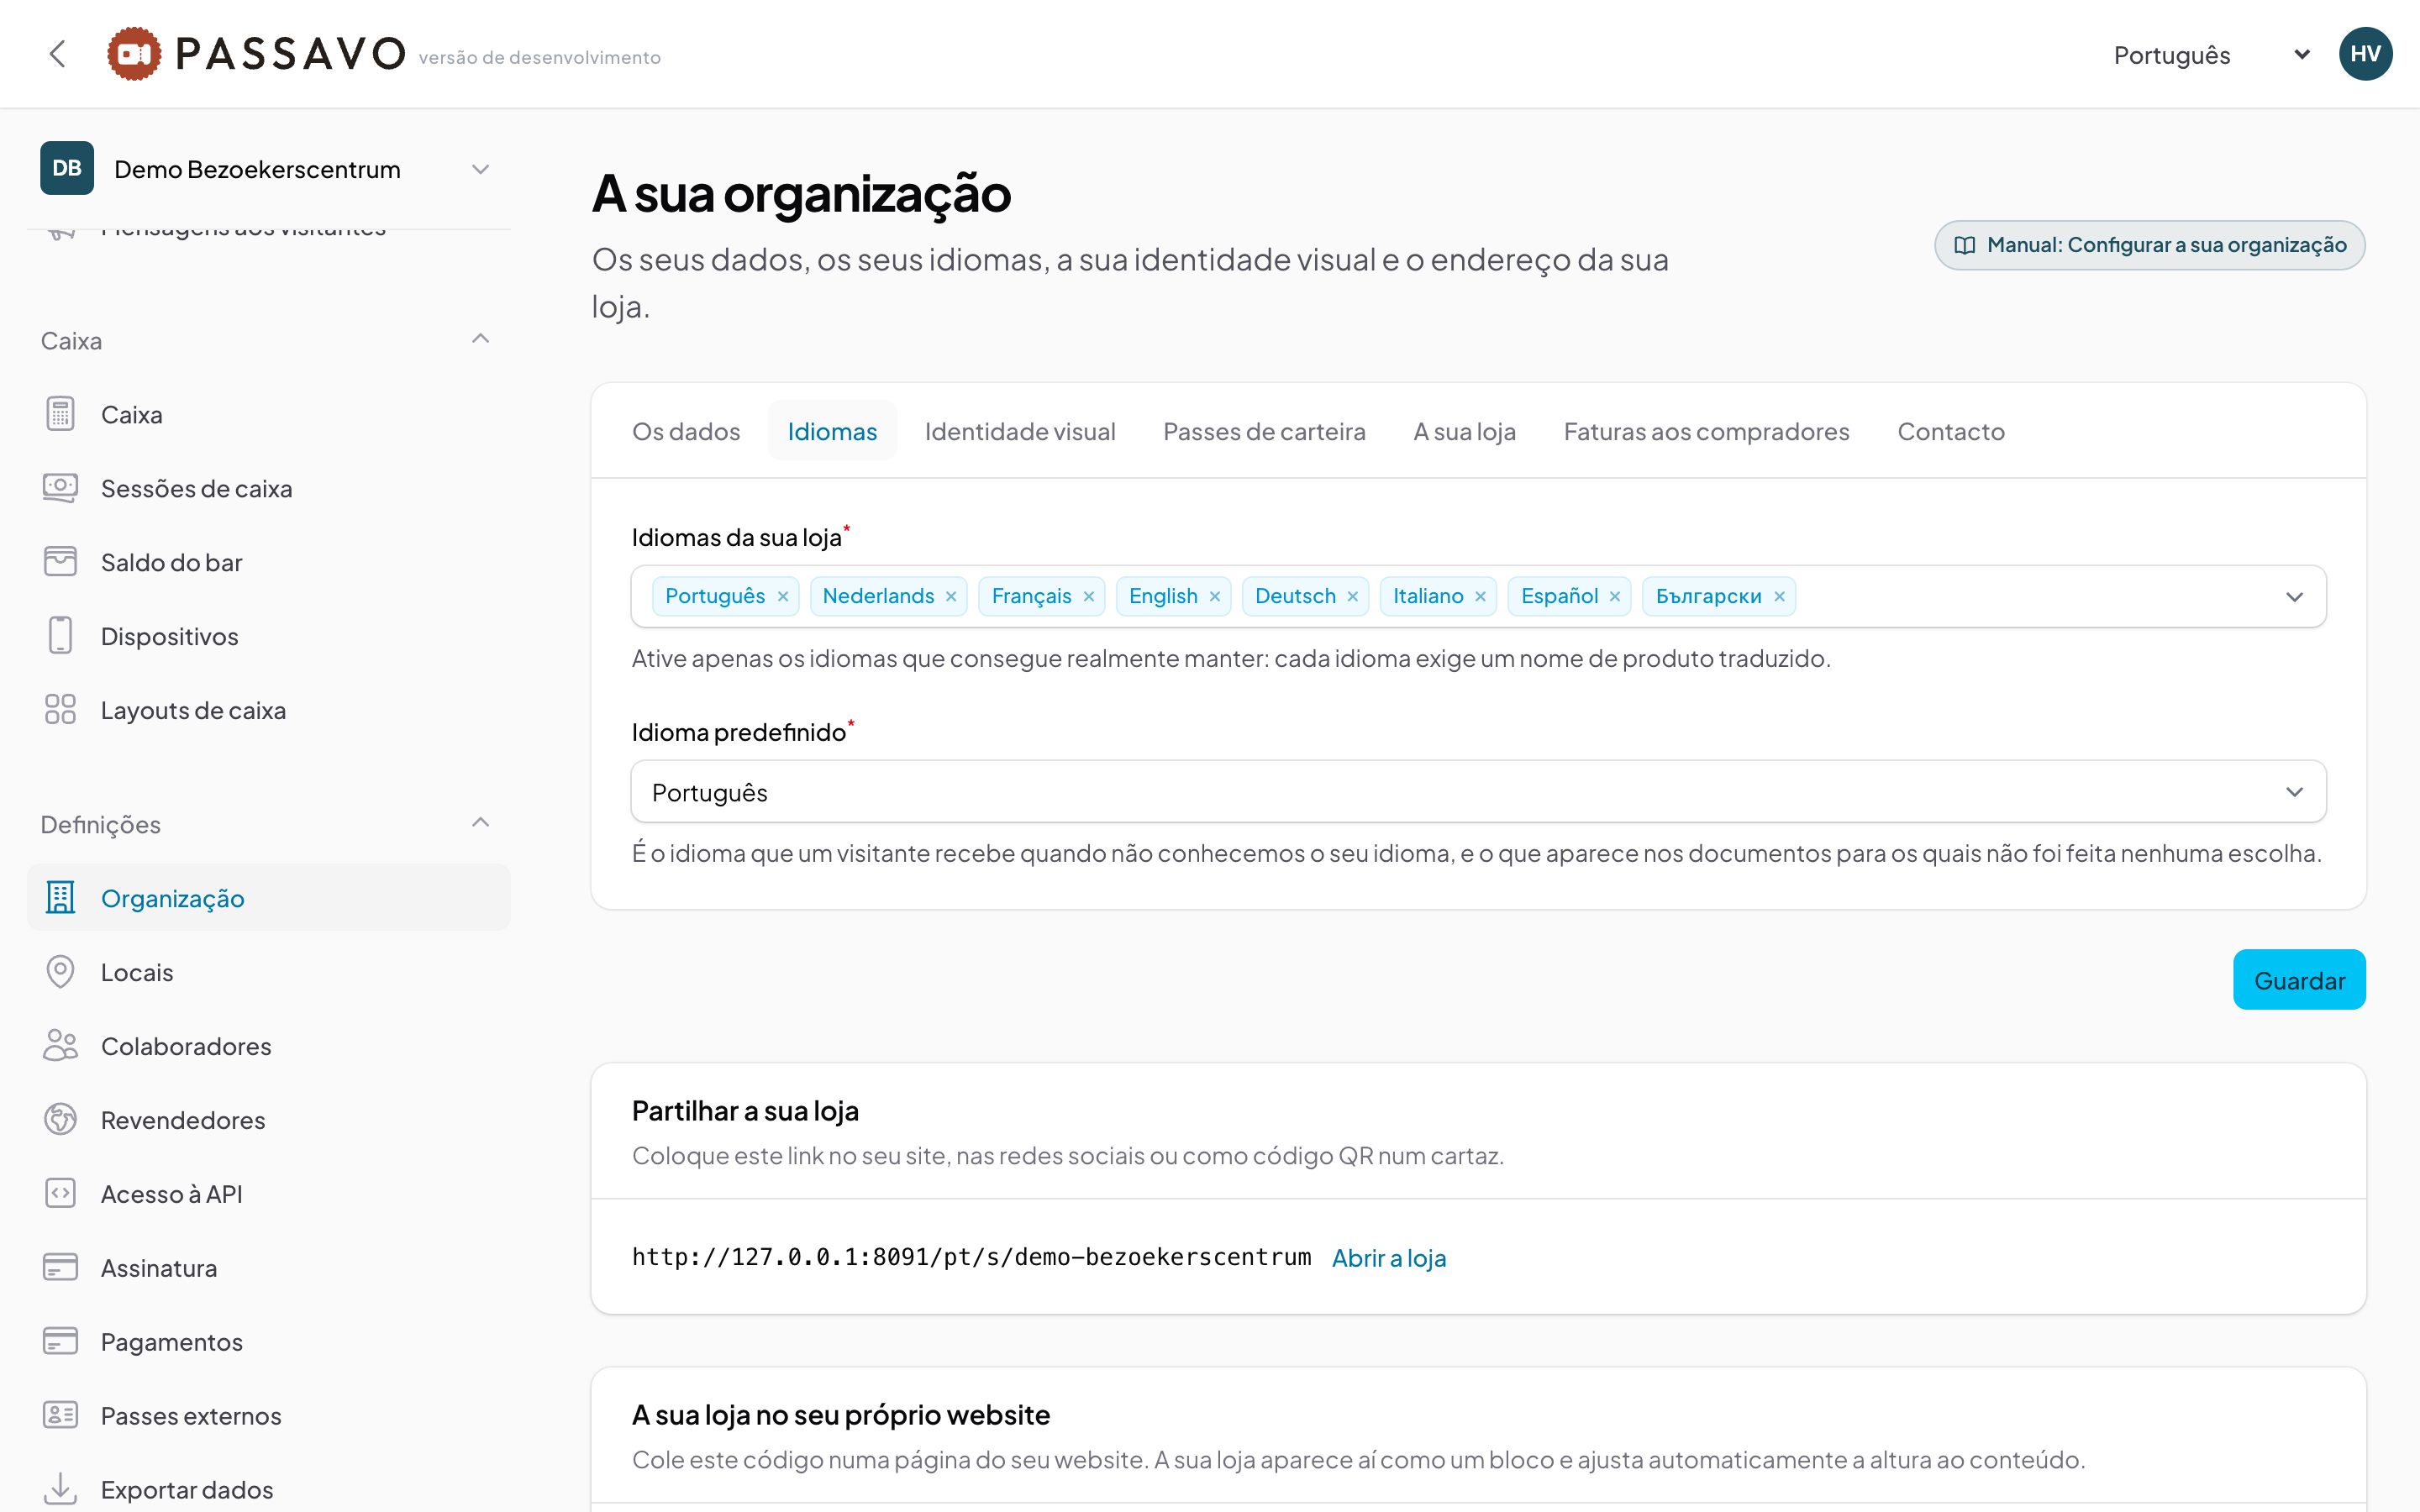Switch to the Os dados tab
This screenshot has width=2420, height=1512.
686,431
